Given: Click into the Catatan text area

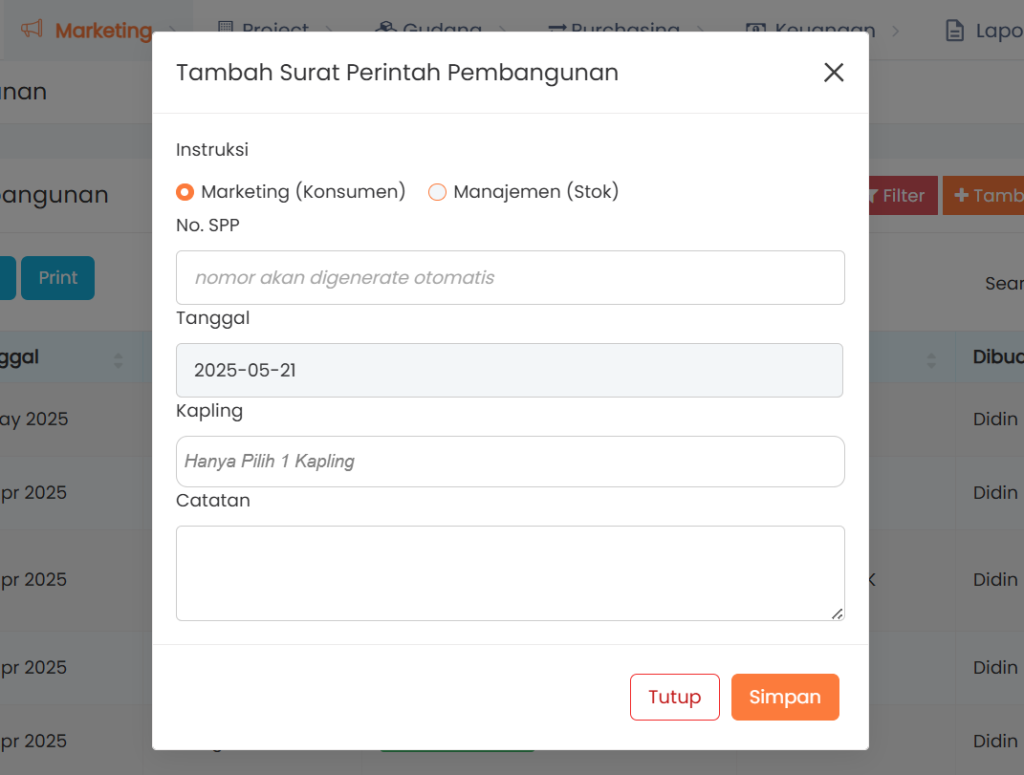Looking at the screenshot, I should click(x=510, y=573).
